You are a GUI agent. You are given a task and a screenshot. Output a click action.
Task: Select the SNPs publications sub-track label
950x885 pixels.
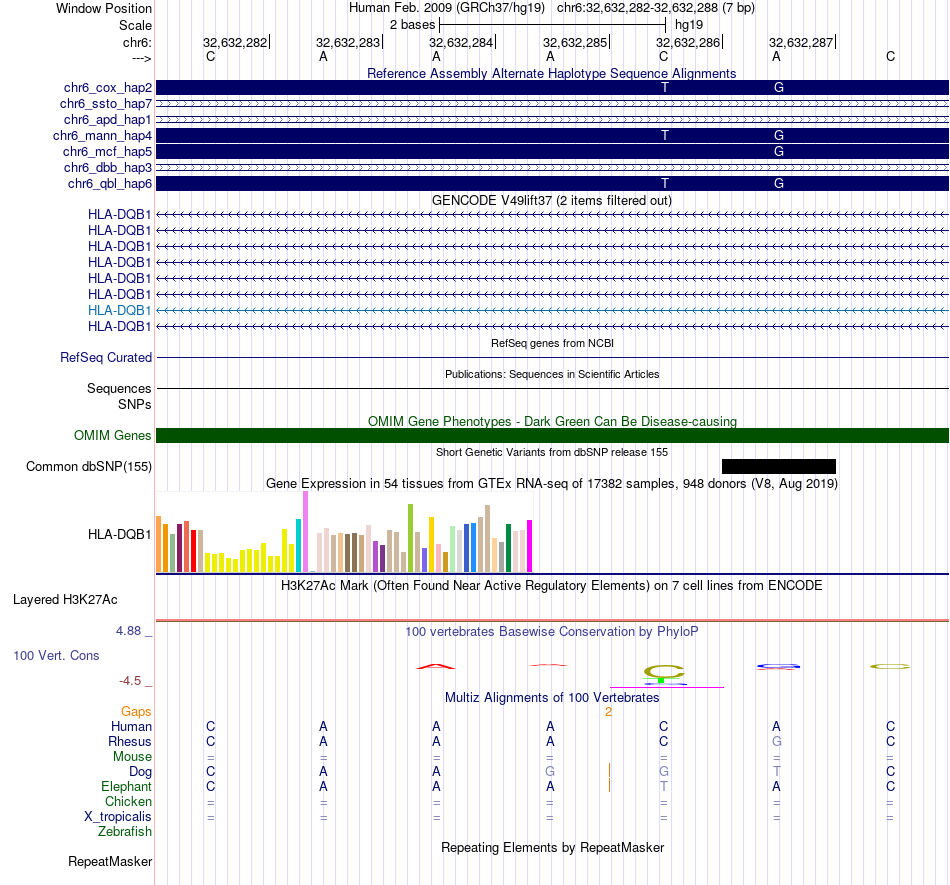pos(135,404)
